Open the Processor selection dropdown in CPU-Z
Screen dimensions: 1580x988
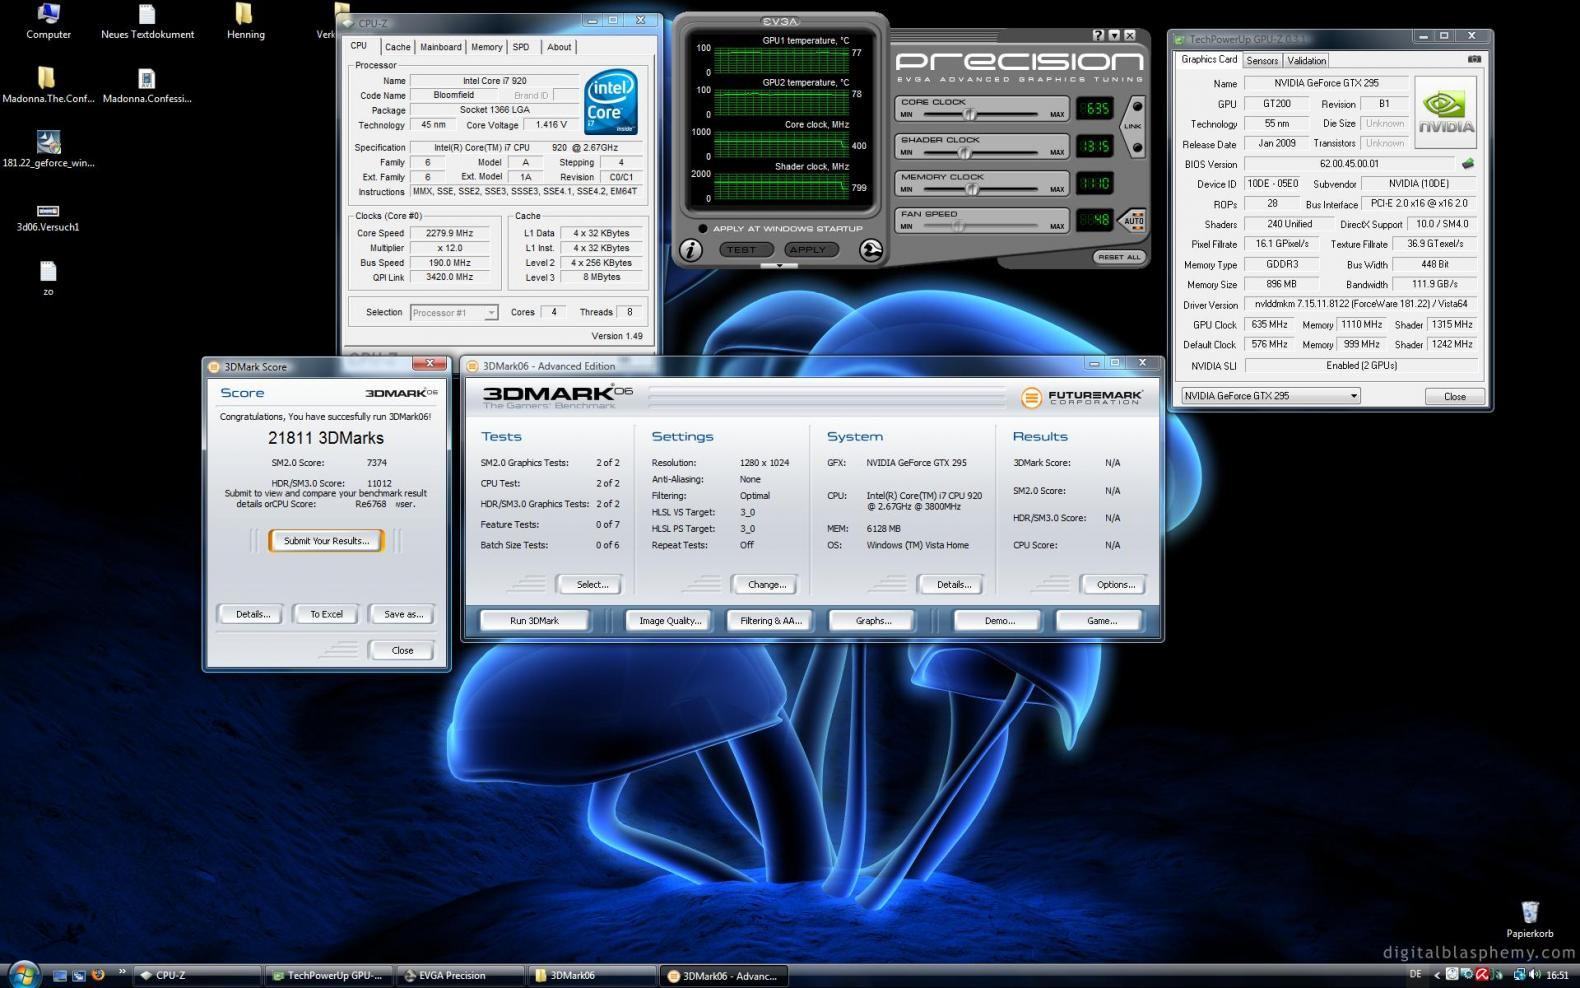[x=454, y=313]
